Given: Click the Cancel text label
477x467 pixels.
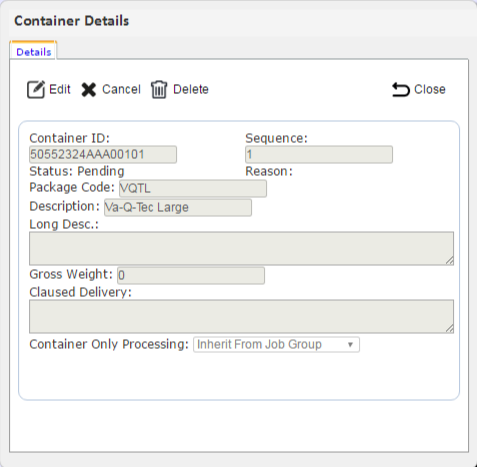Looking at the screenshot, I should click(x=121, y=89).
